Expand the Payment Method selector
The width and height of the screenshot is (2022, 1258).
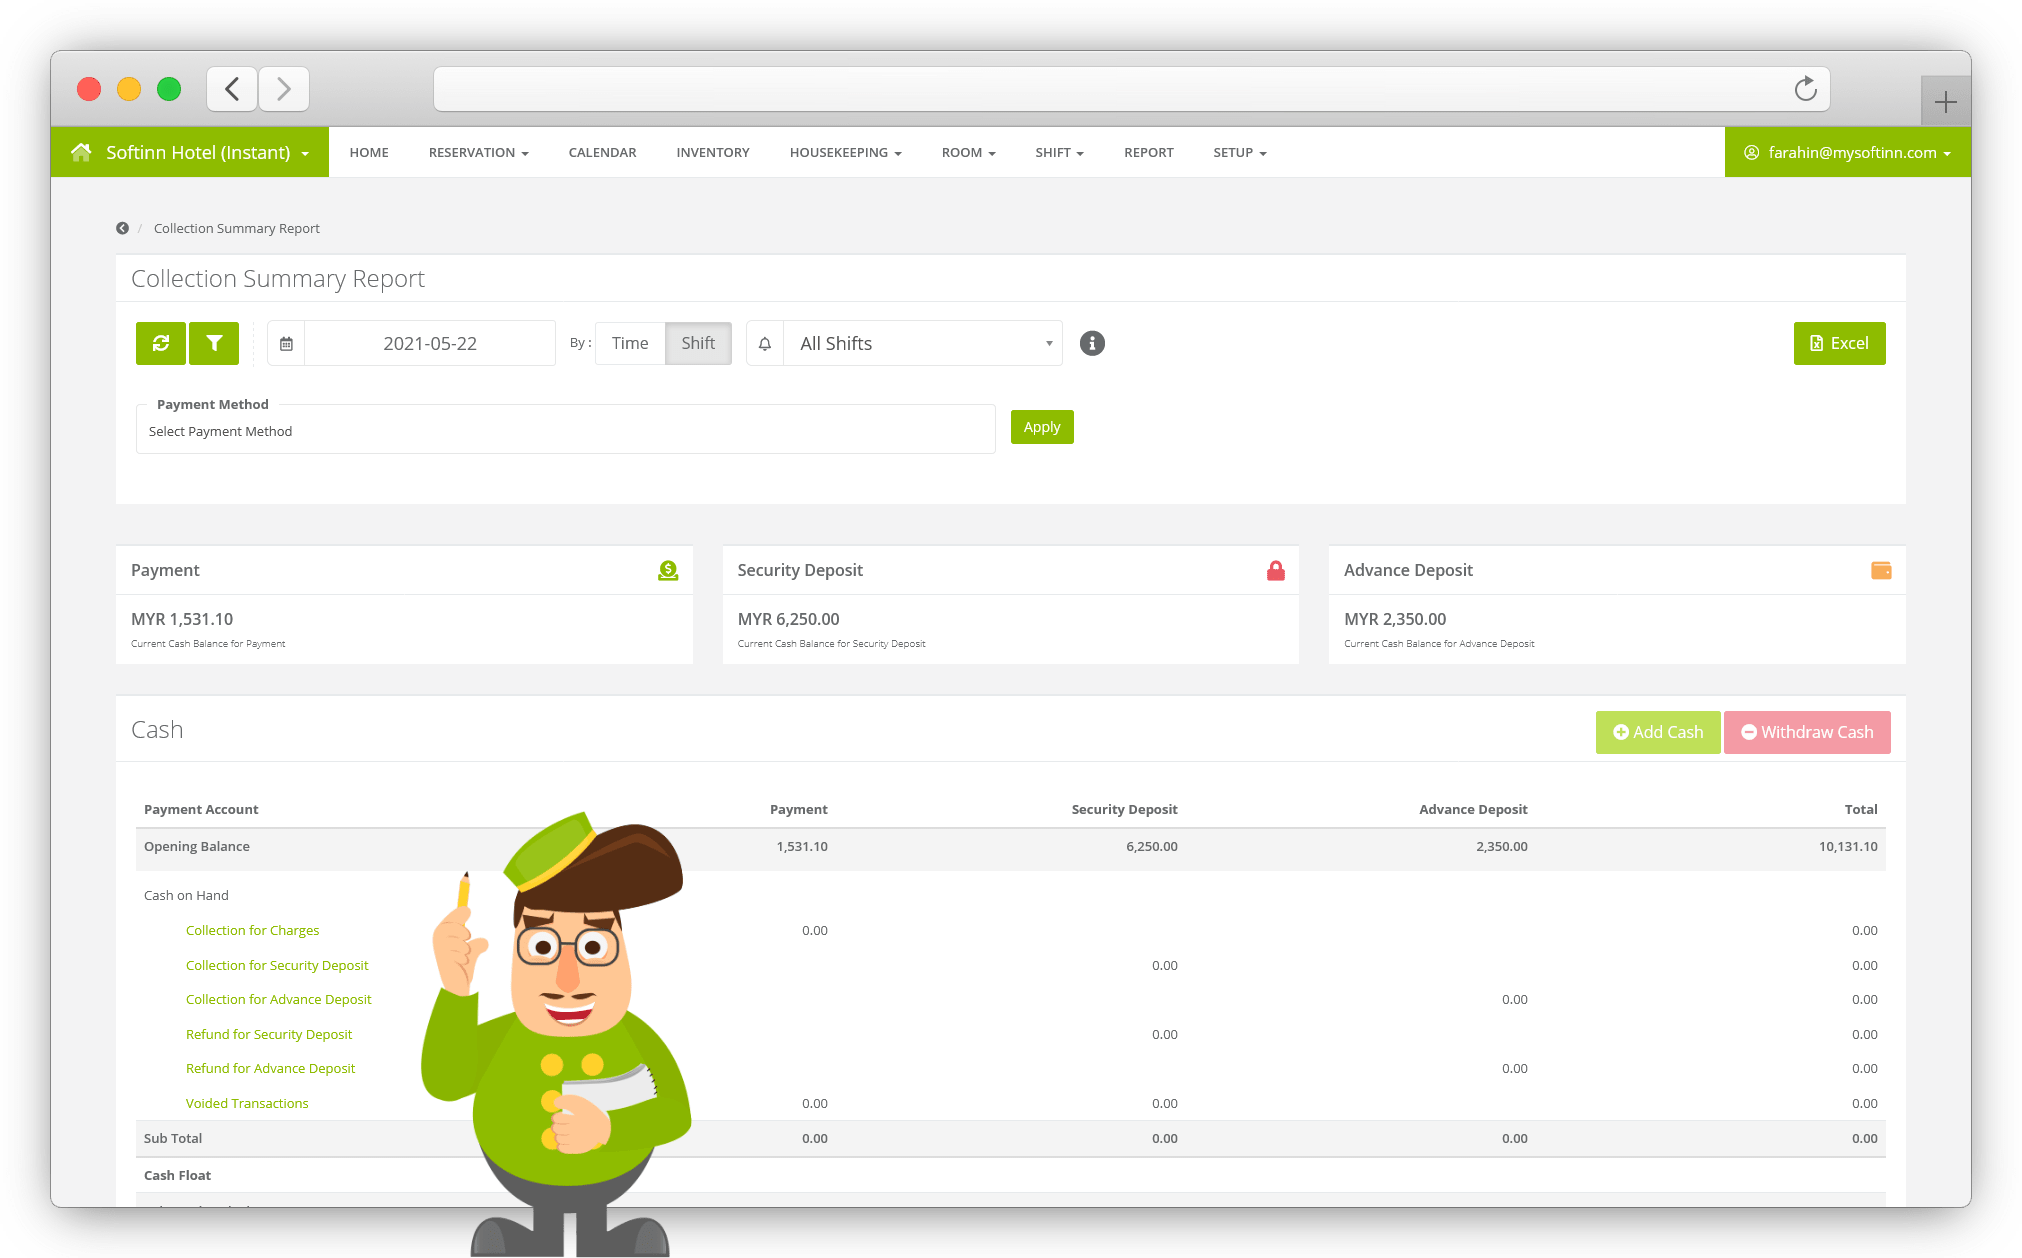pos(565,430)
